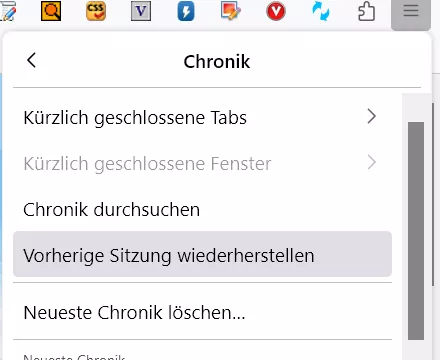Click the panel's vertical scrollbar thumb
The width and height of the screenshot is (440, 360).
click(x=416, y=231)
